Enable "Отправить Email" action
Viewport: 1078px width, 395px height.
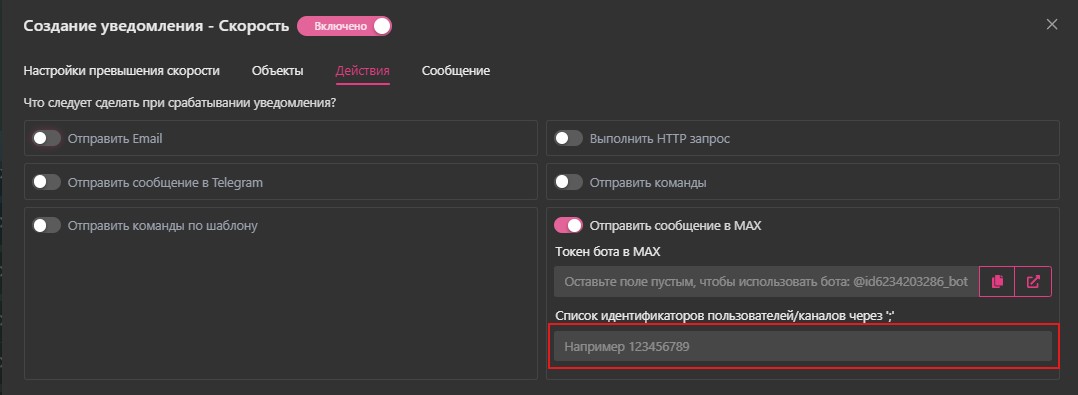click(47, 138)
